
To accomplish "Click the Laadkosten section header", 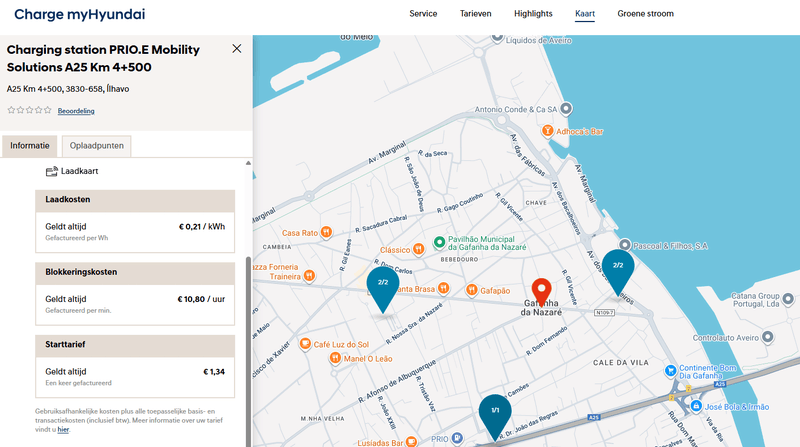I will (135, 200).
